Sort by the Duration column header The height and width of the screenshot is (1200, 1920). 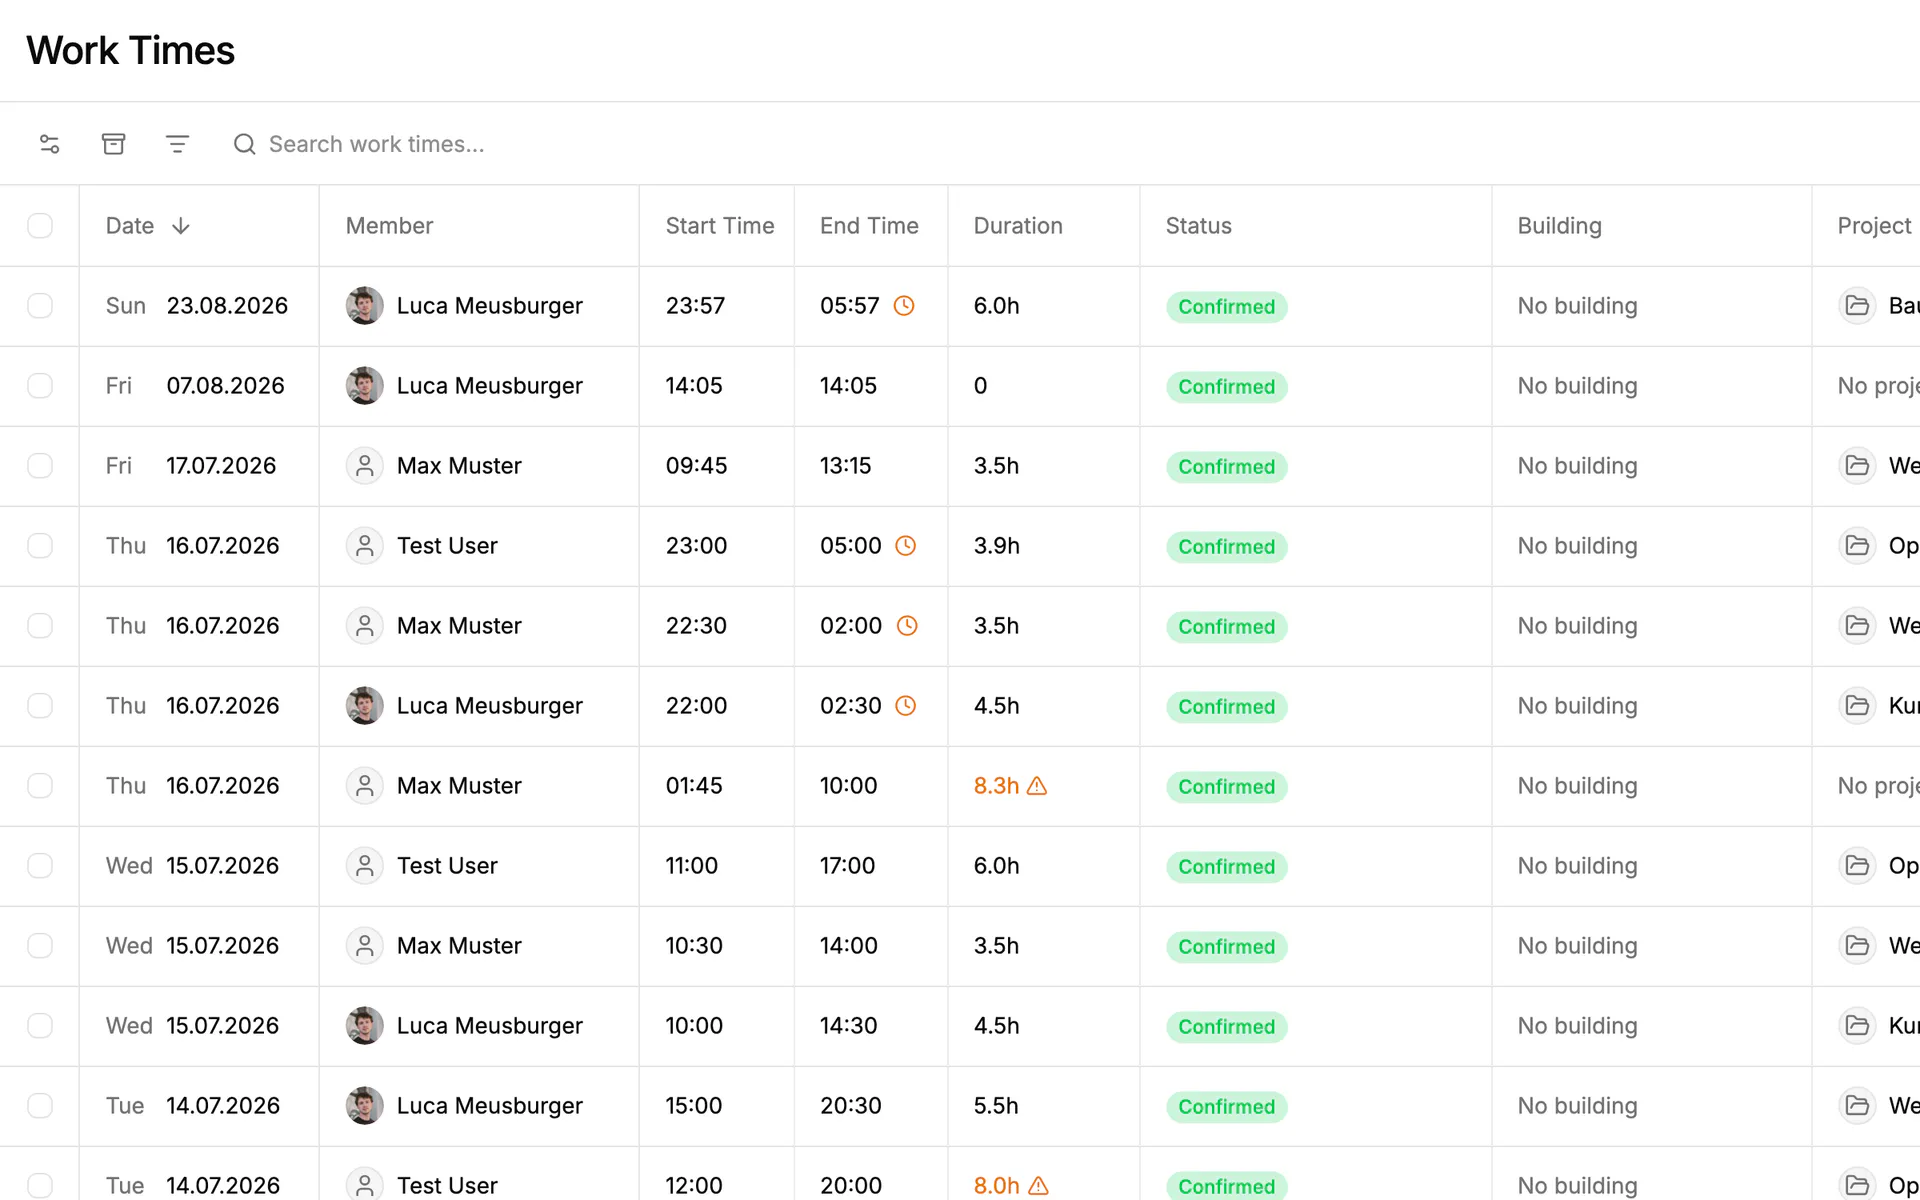[x=1018, y=226]
